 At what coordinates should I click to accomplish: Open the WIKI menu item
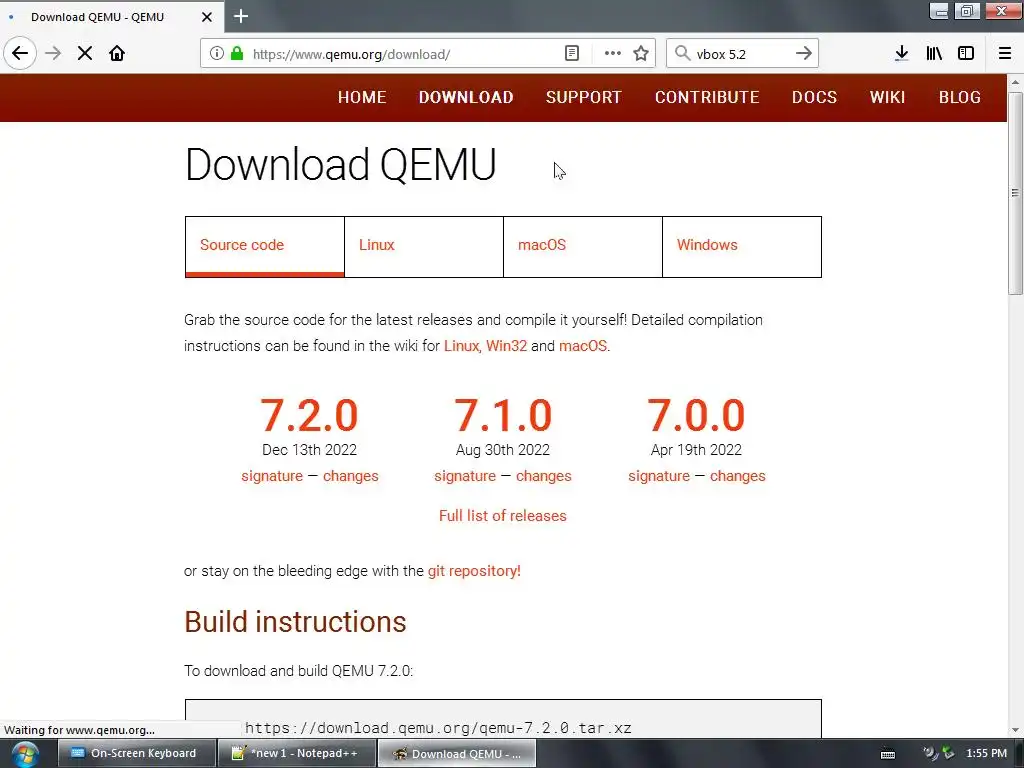point(888,97)
